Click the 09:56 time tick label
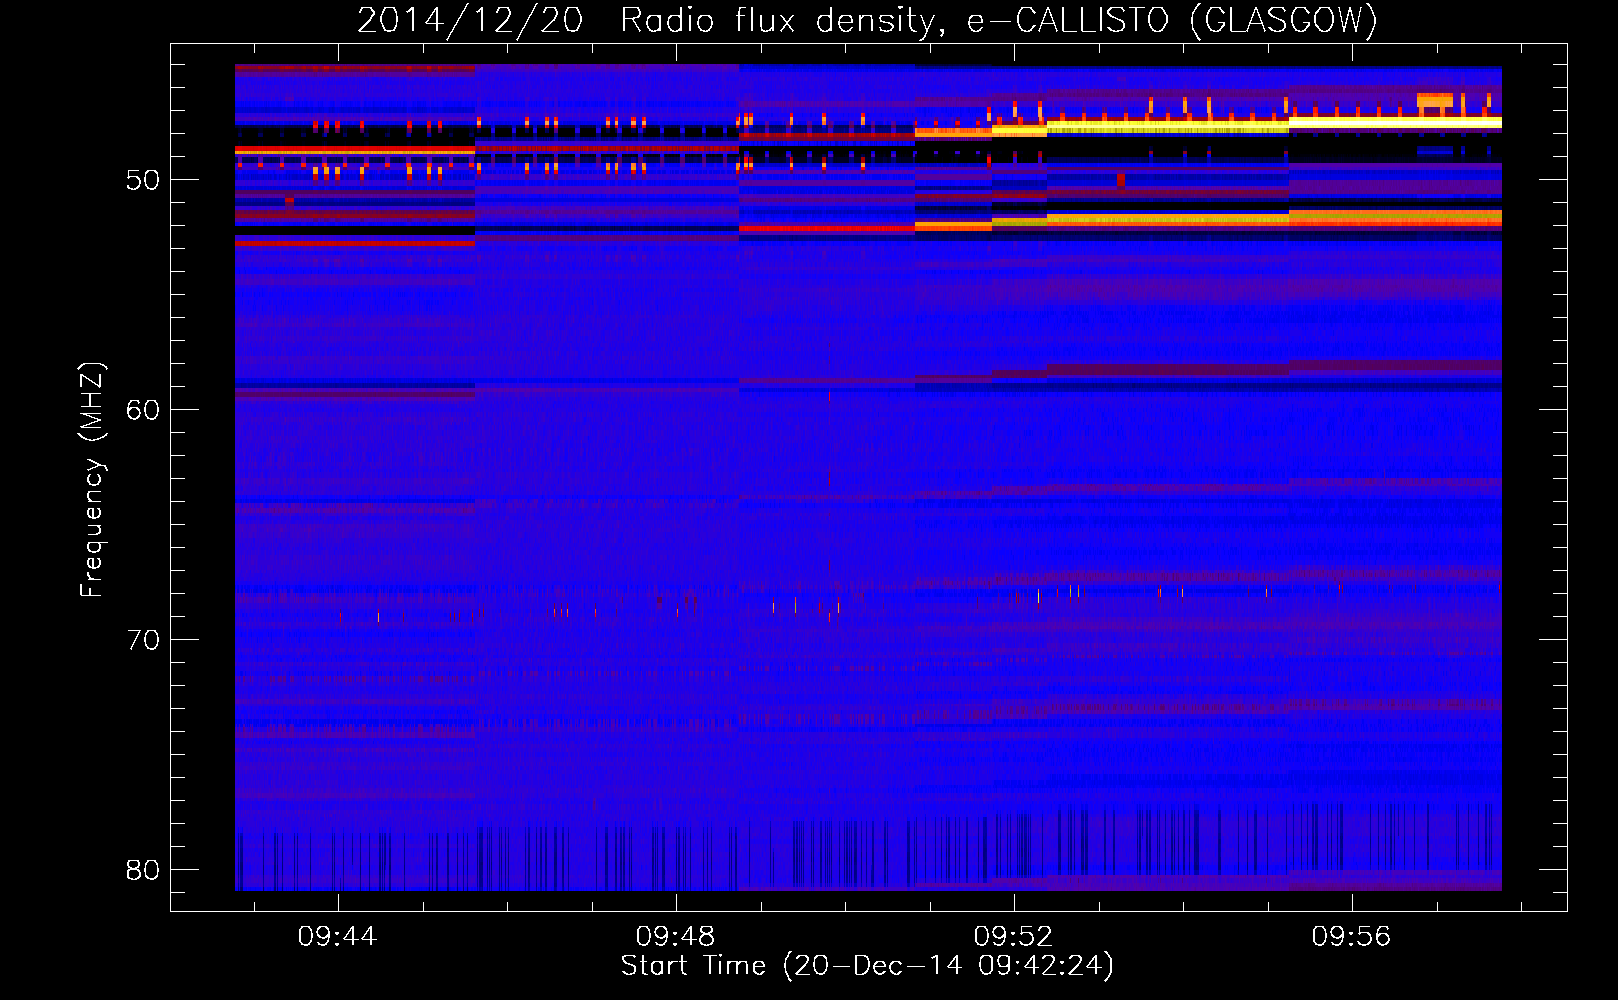 [x=1351, y=936]
